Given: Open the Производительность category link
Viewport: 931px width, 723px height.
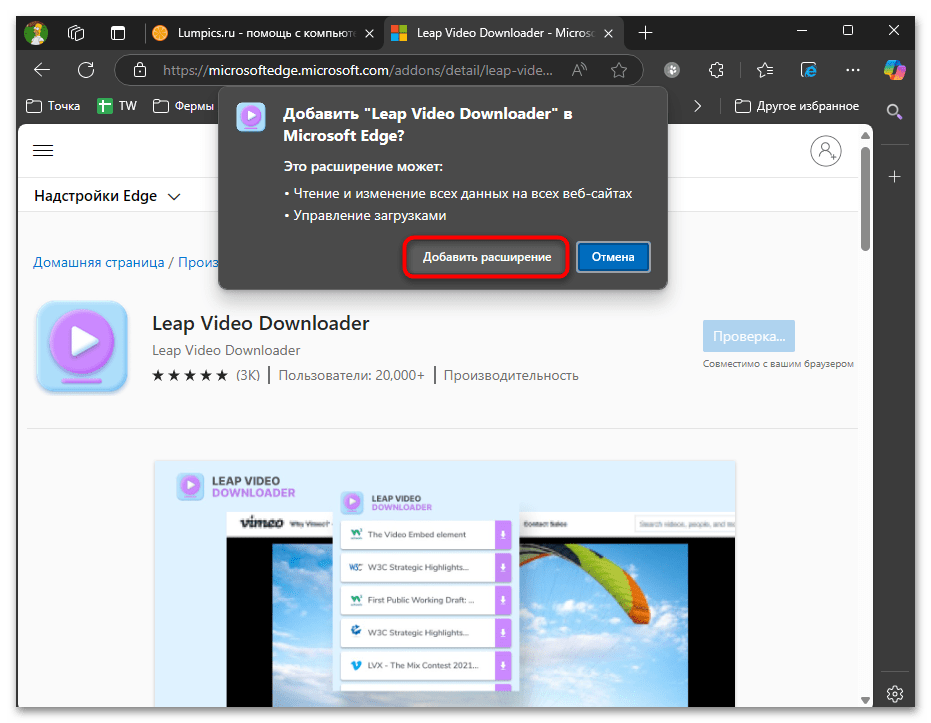Looking at the screenshot, I should coord(511,375).
